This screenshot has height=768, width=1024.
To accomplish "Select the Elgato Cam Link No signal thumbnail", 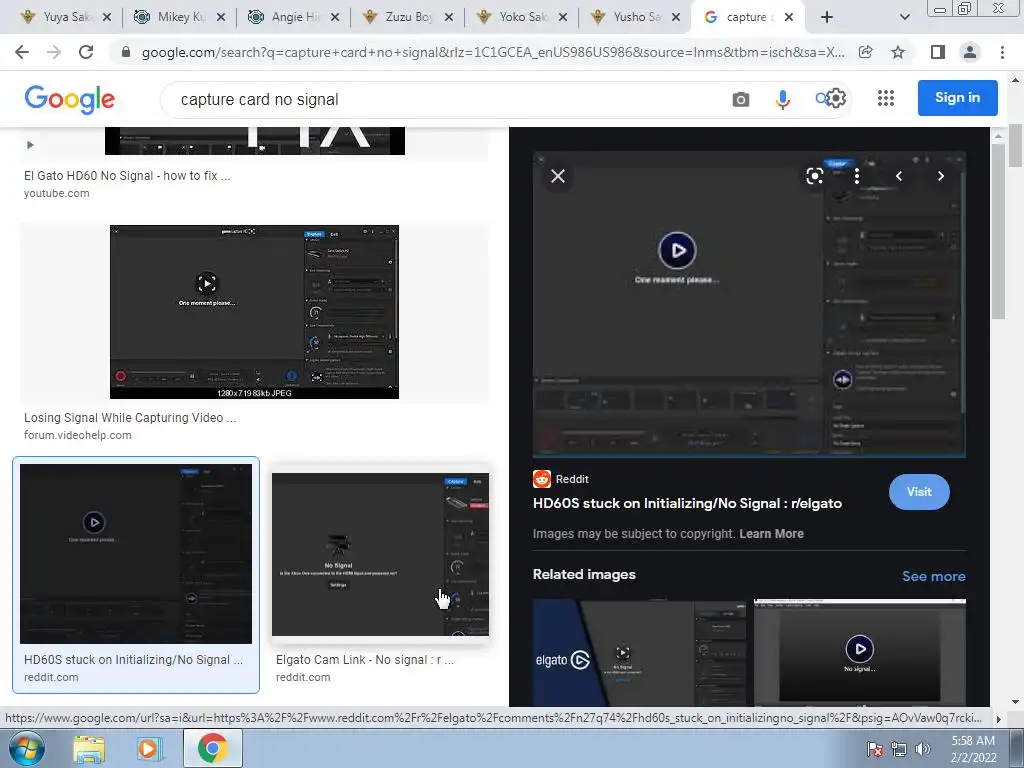I will pos(380,554).
